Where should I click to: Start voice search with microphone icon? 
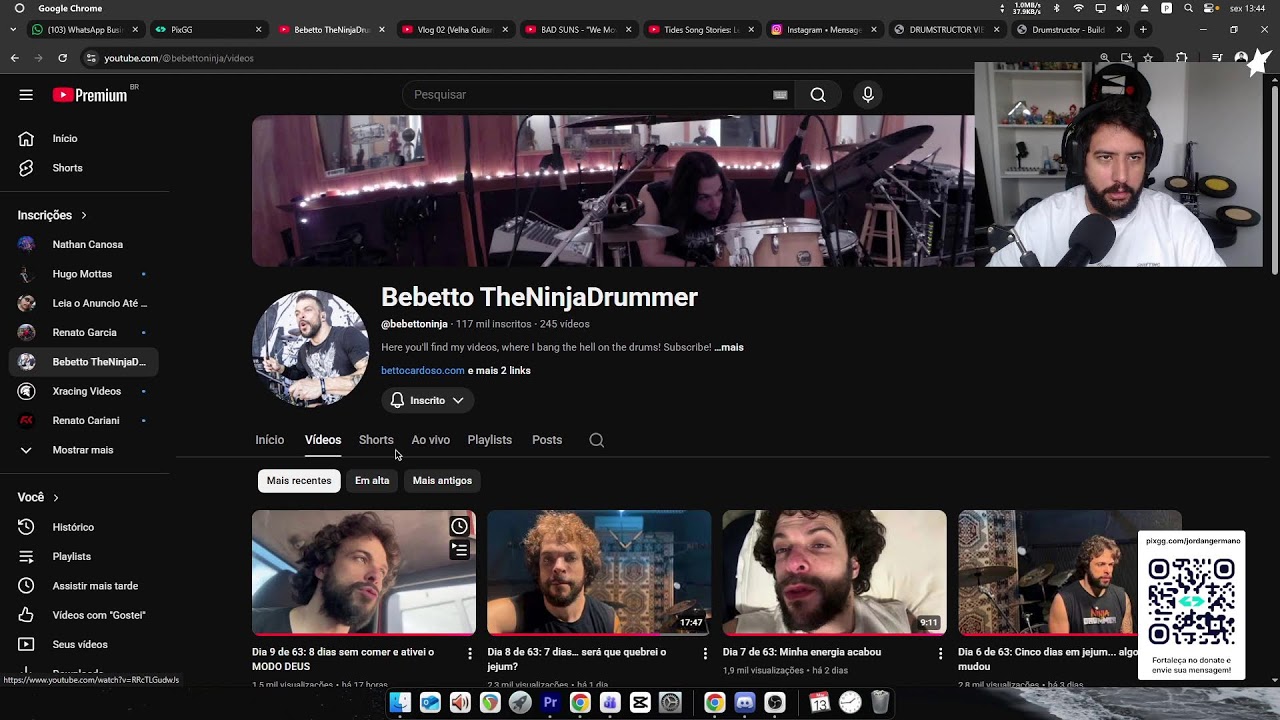click(868, 95)
